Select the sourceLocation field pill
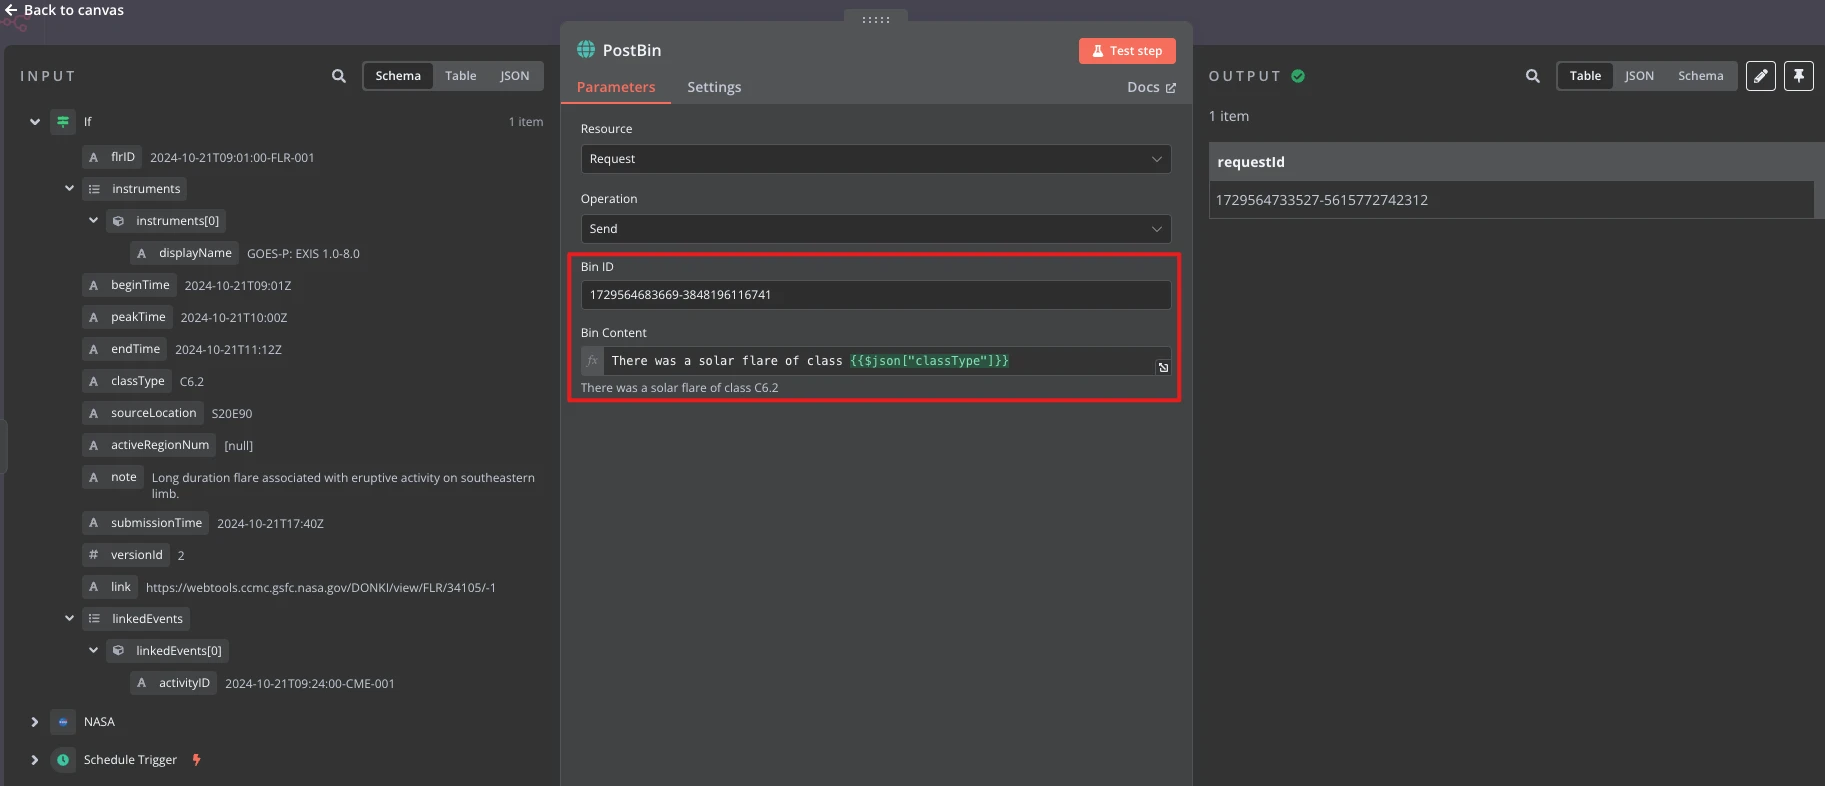 pyautogui.click(x=143, y=413)
